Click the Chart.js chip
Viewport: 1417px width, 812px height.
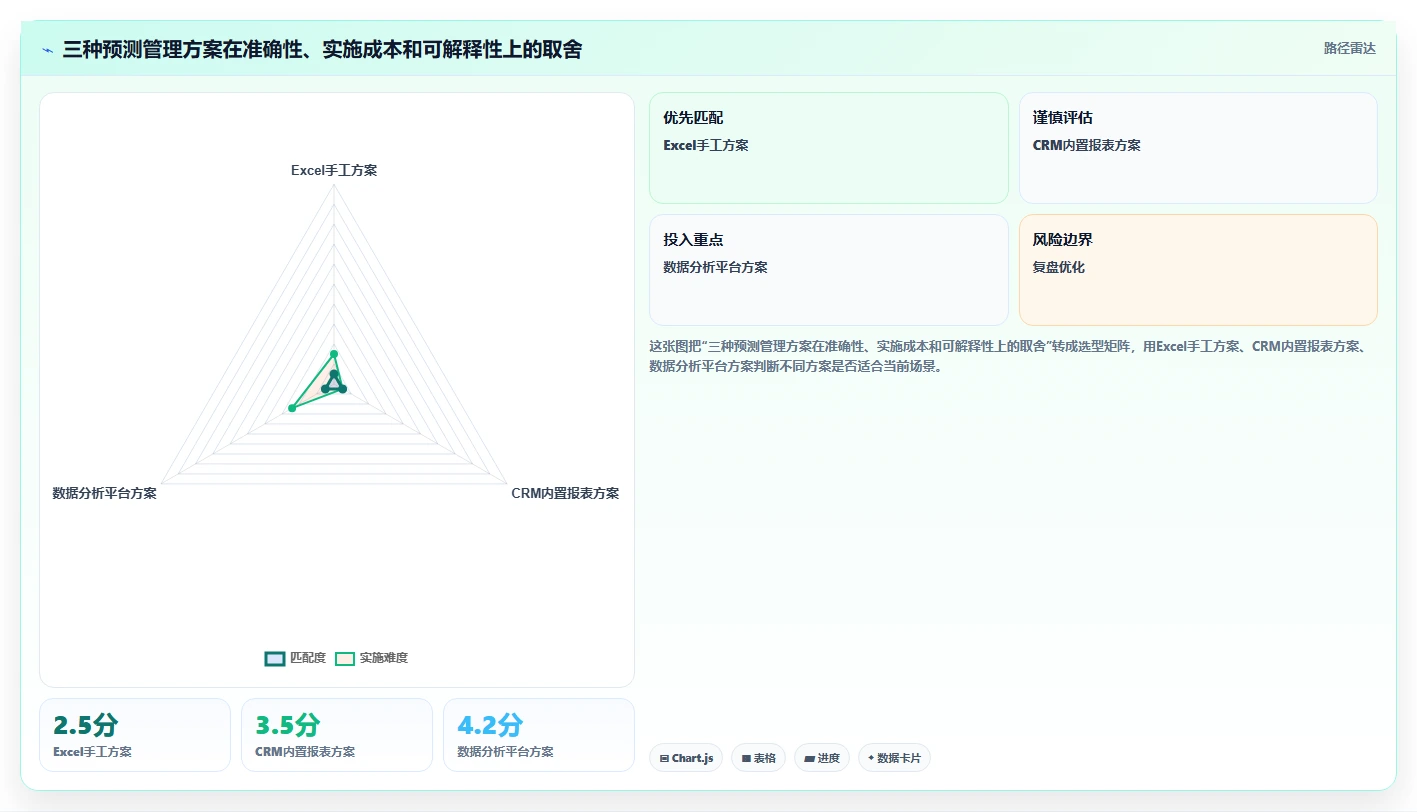point(686,758)
